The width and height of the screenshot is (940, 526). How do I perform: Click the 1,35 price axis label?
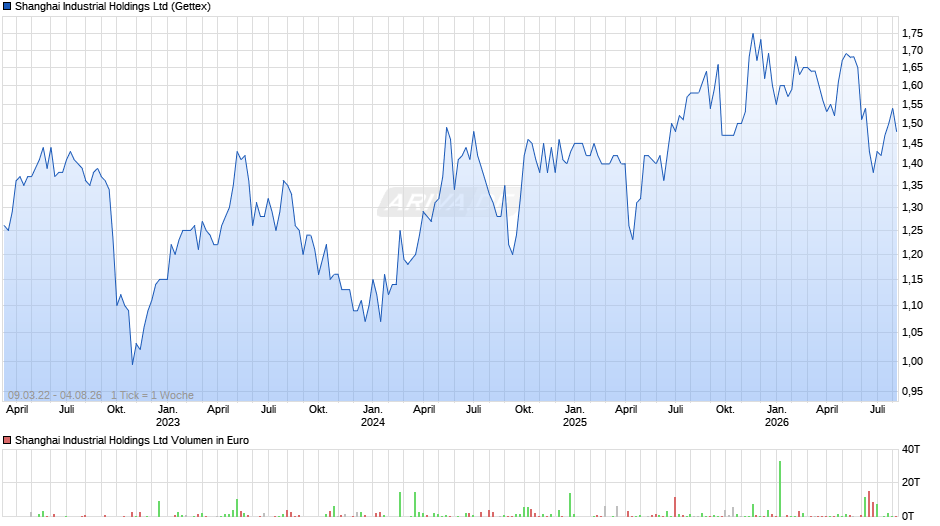(x=912, y=185)
